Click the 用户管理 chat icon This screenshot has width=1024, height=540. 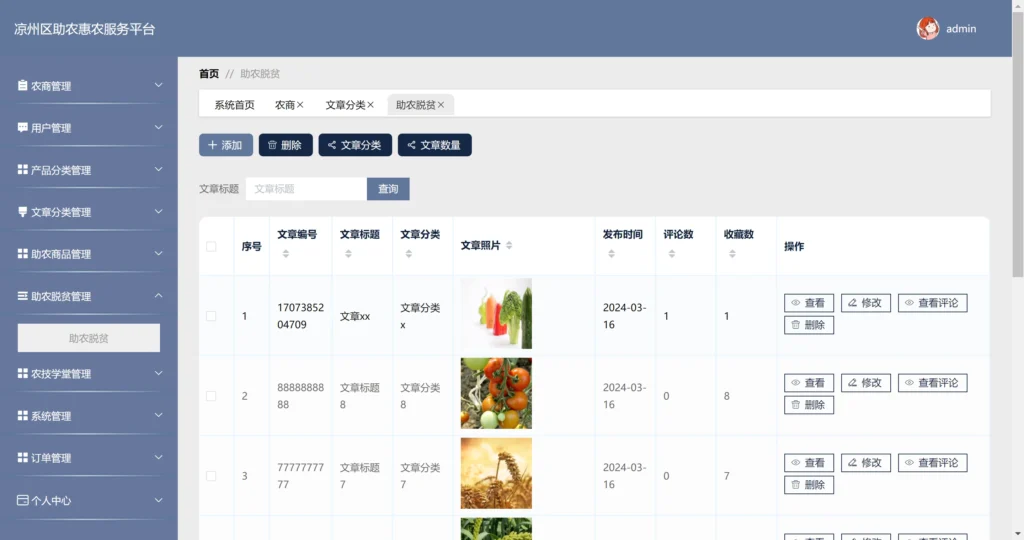coord(22,127)
